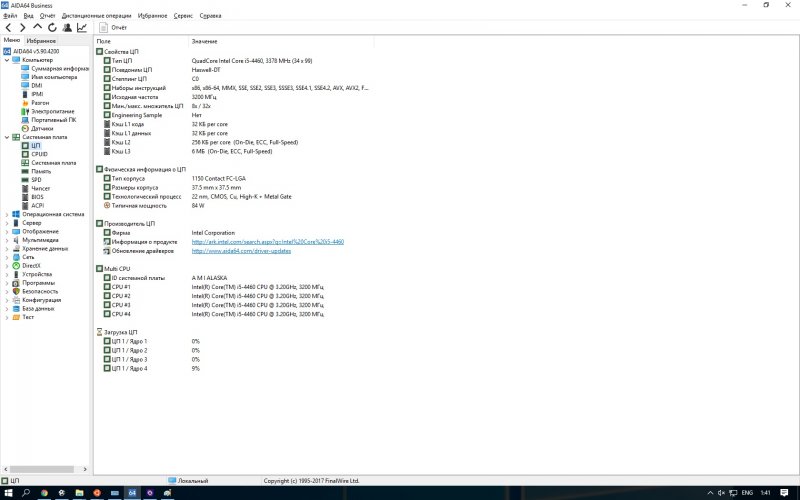
Task: Select the Чипсет tree item
Action: coord(41,187)
